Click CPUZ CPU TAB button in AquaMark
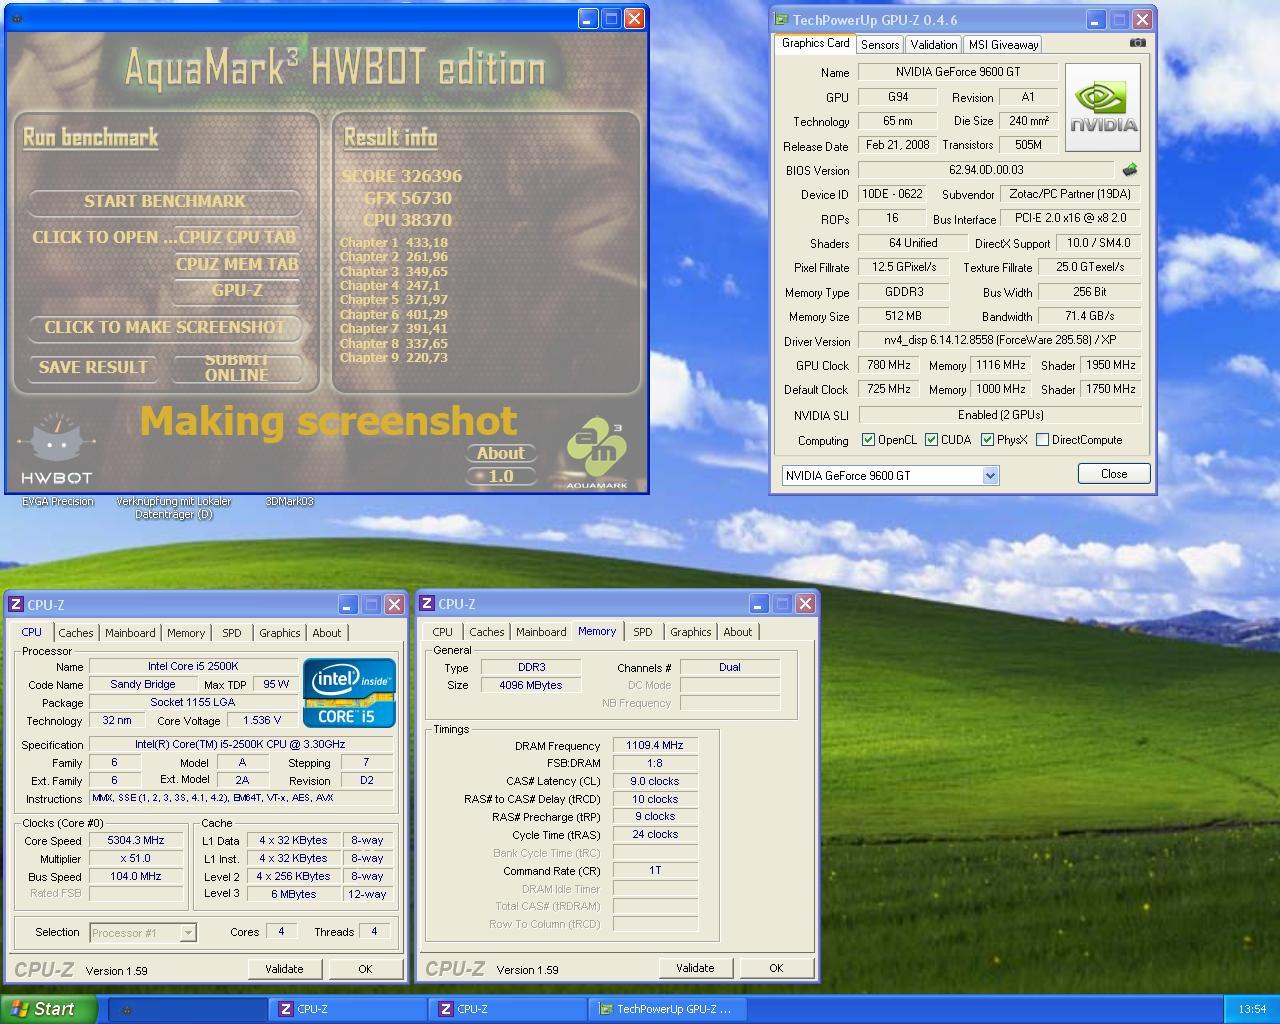The width and height of the screenshot is (1280, 1024). click(x=237, y=238)
